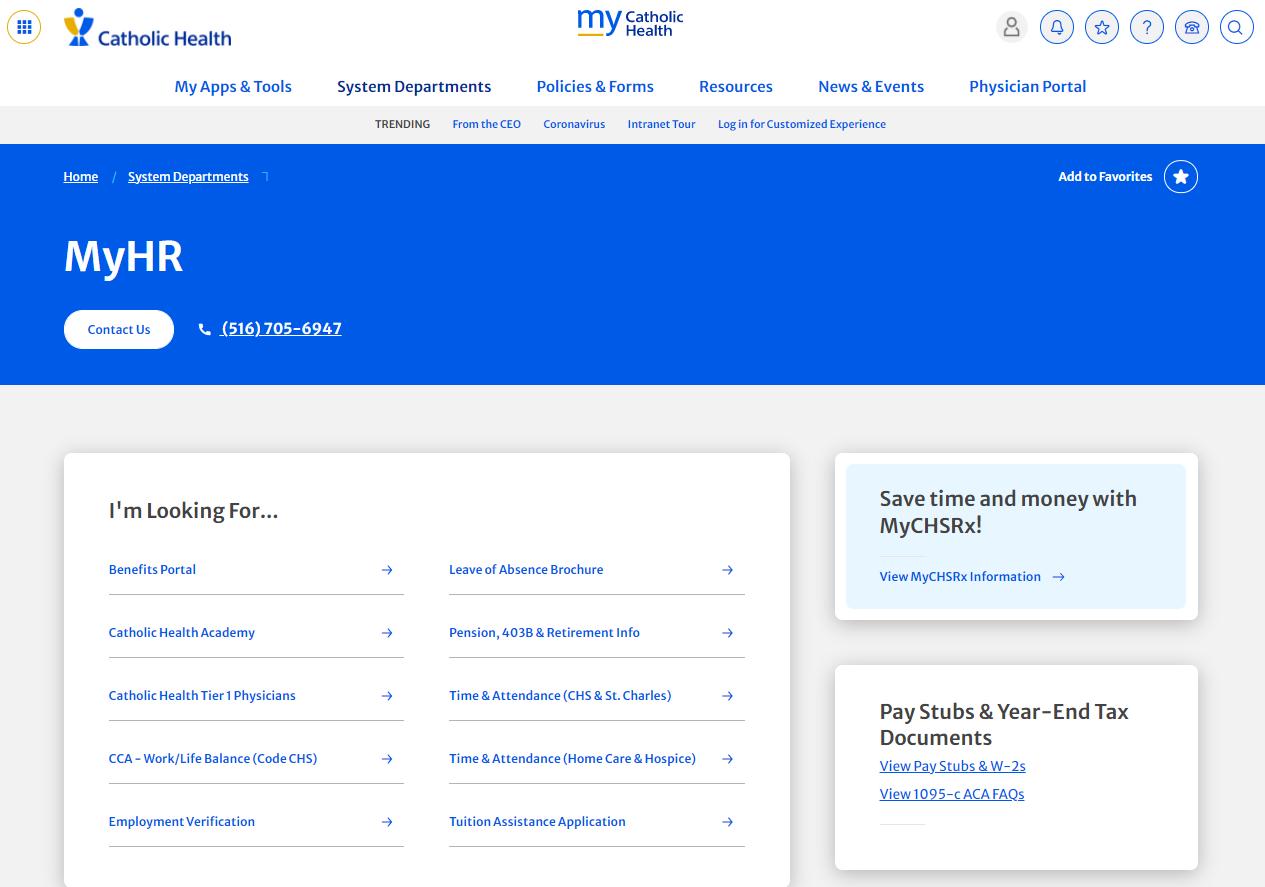This screenshot has width=1265, height=887.
Task: Open Leave of Absence Brochure link
Action: click(526, 570)
